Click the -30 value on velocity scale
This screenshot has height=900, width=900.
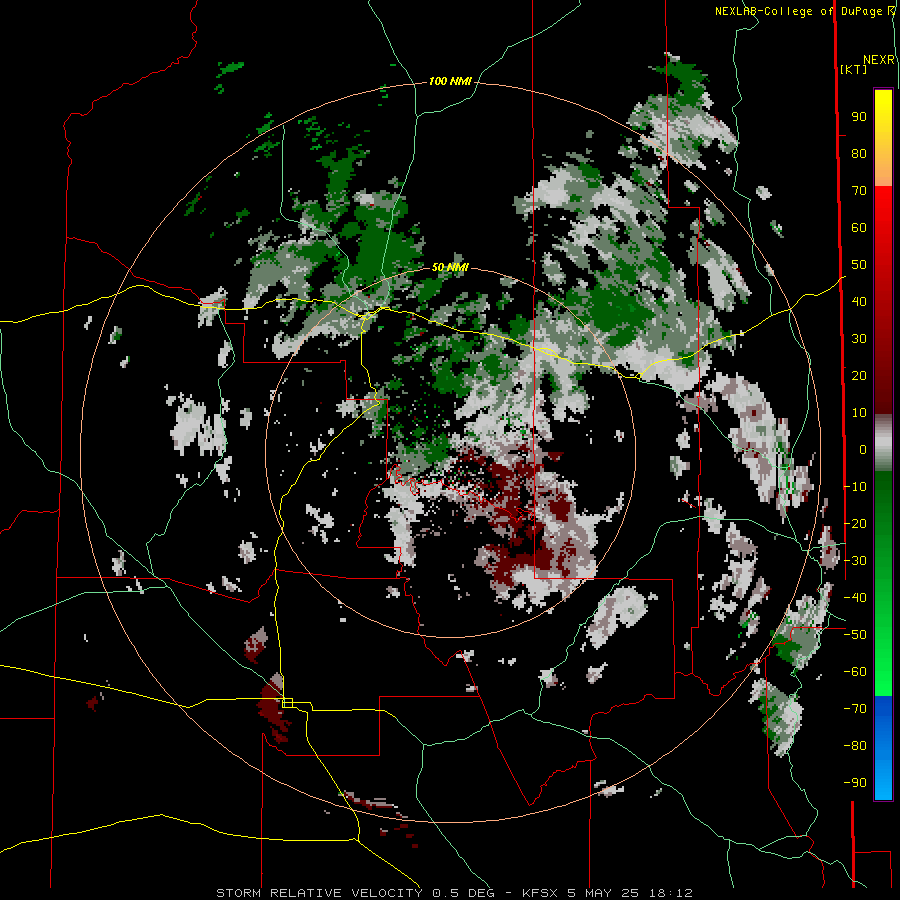[855, 560]
